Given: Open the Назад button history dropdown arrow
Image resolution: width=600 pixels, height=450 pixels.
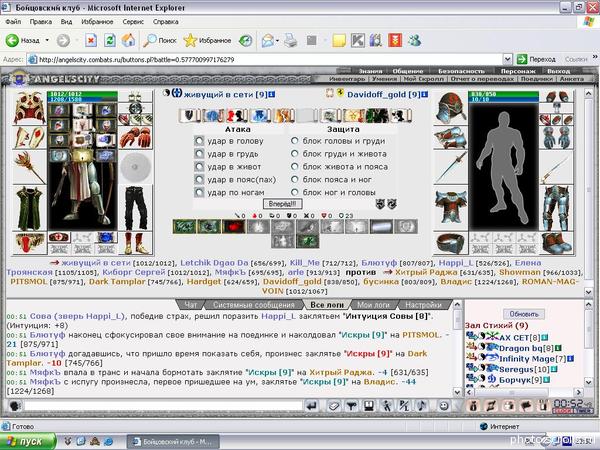Looking at the screenshot, I should coord(47,40).
